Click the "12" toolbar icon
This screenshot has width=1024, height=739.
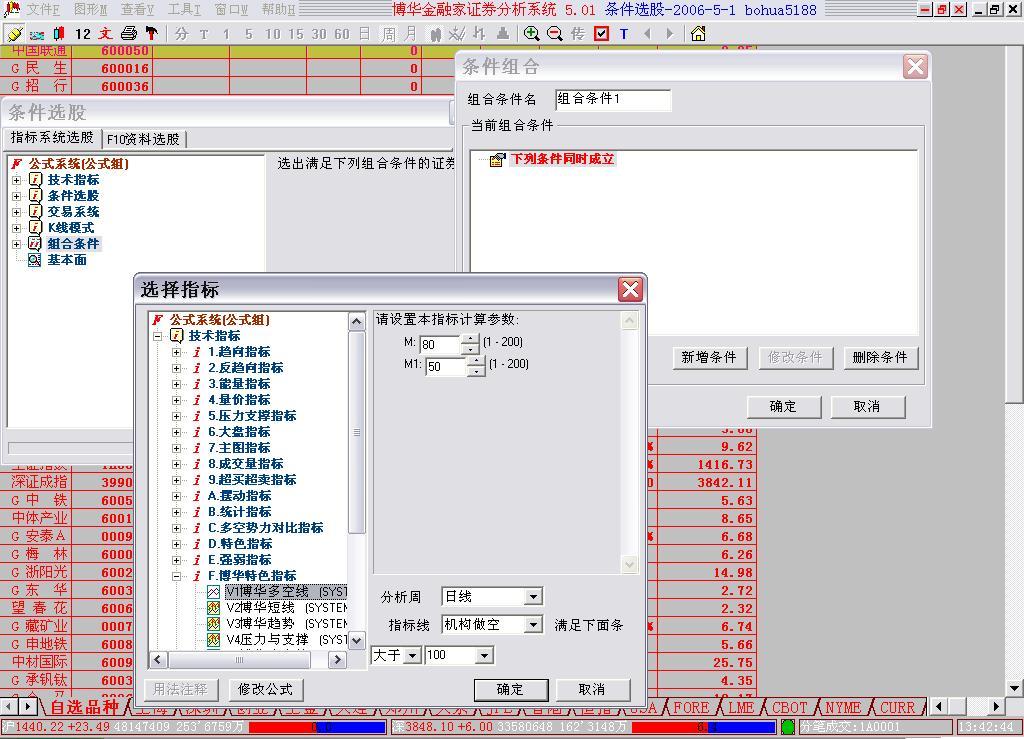point(82,34)
